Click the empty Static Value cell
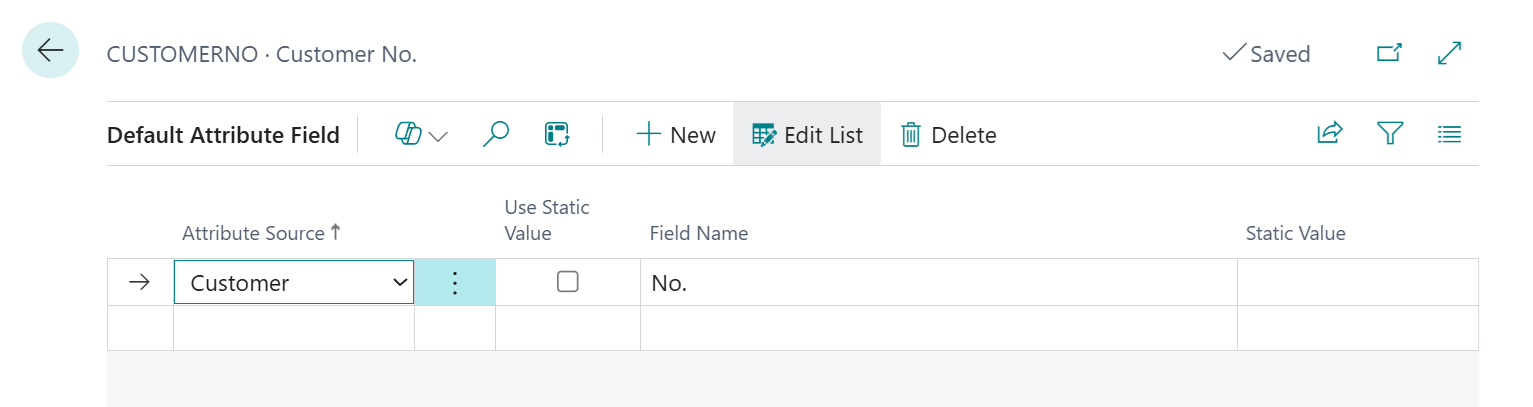 [1357, 283]
